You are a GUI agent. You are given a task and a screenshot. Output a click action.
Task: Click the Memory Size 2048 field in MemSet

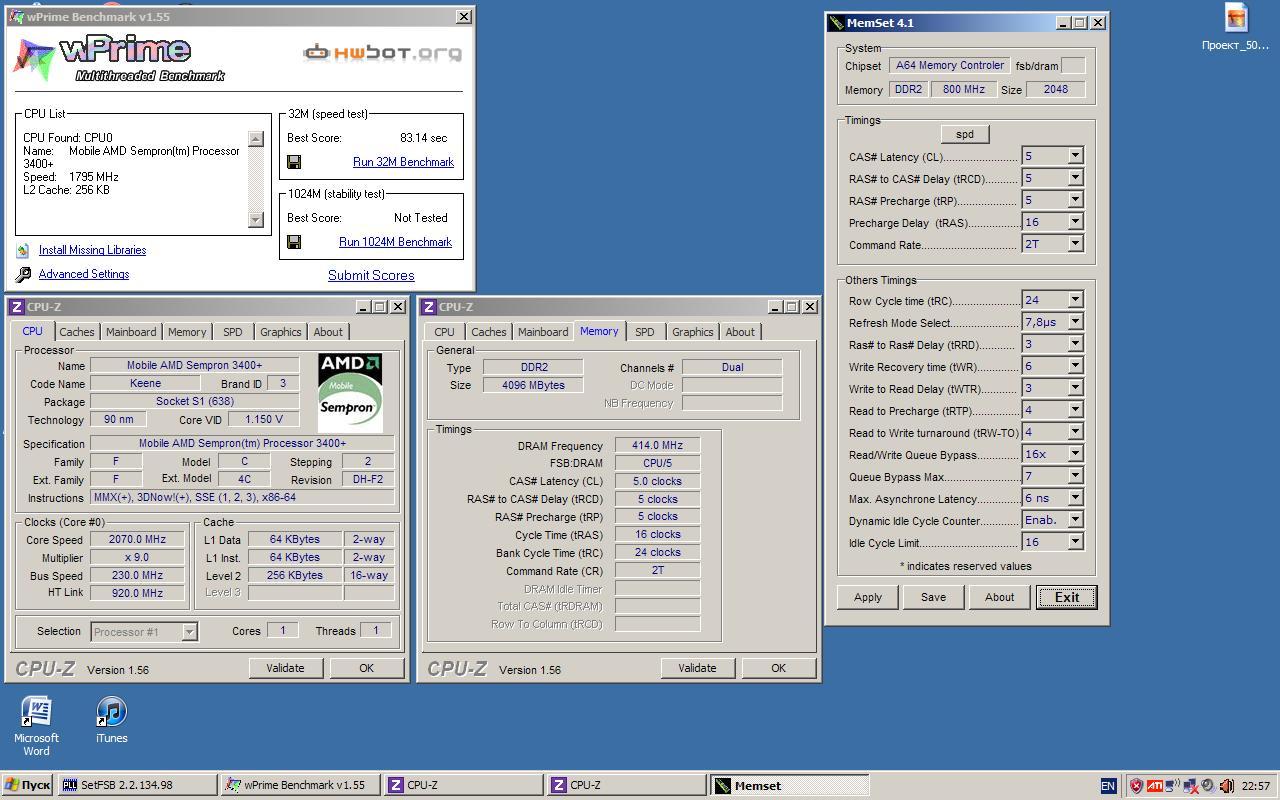pos(1056,89)
